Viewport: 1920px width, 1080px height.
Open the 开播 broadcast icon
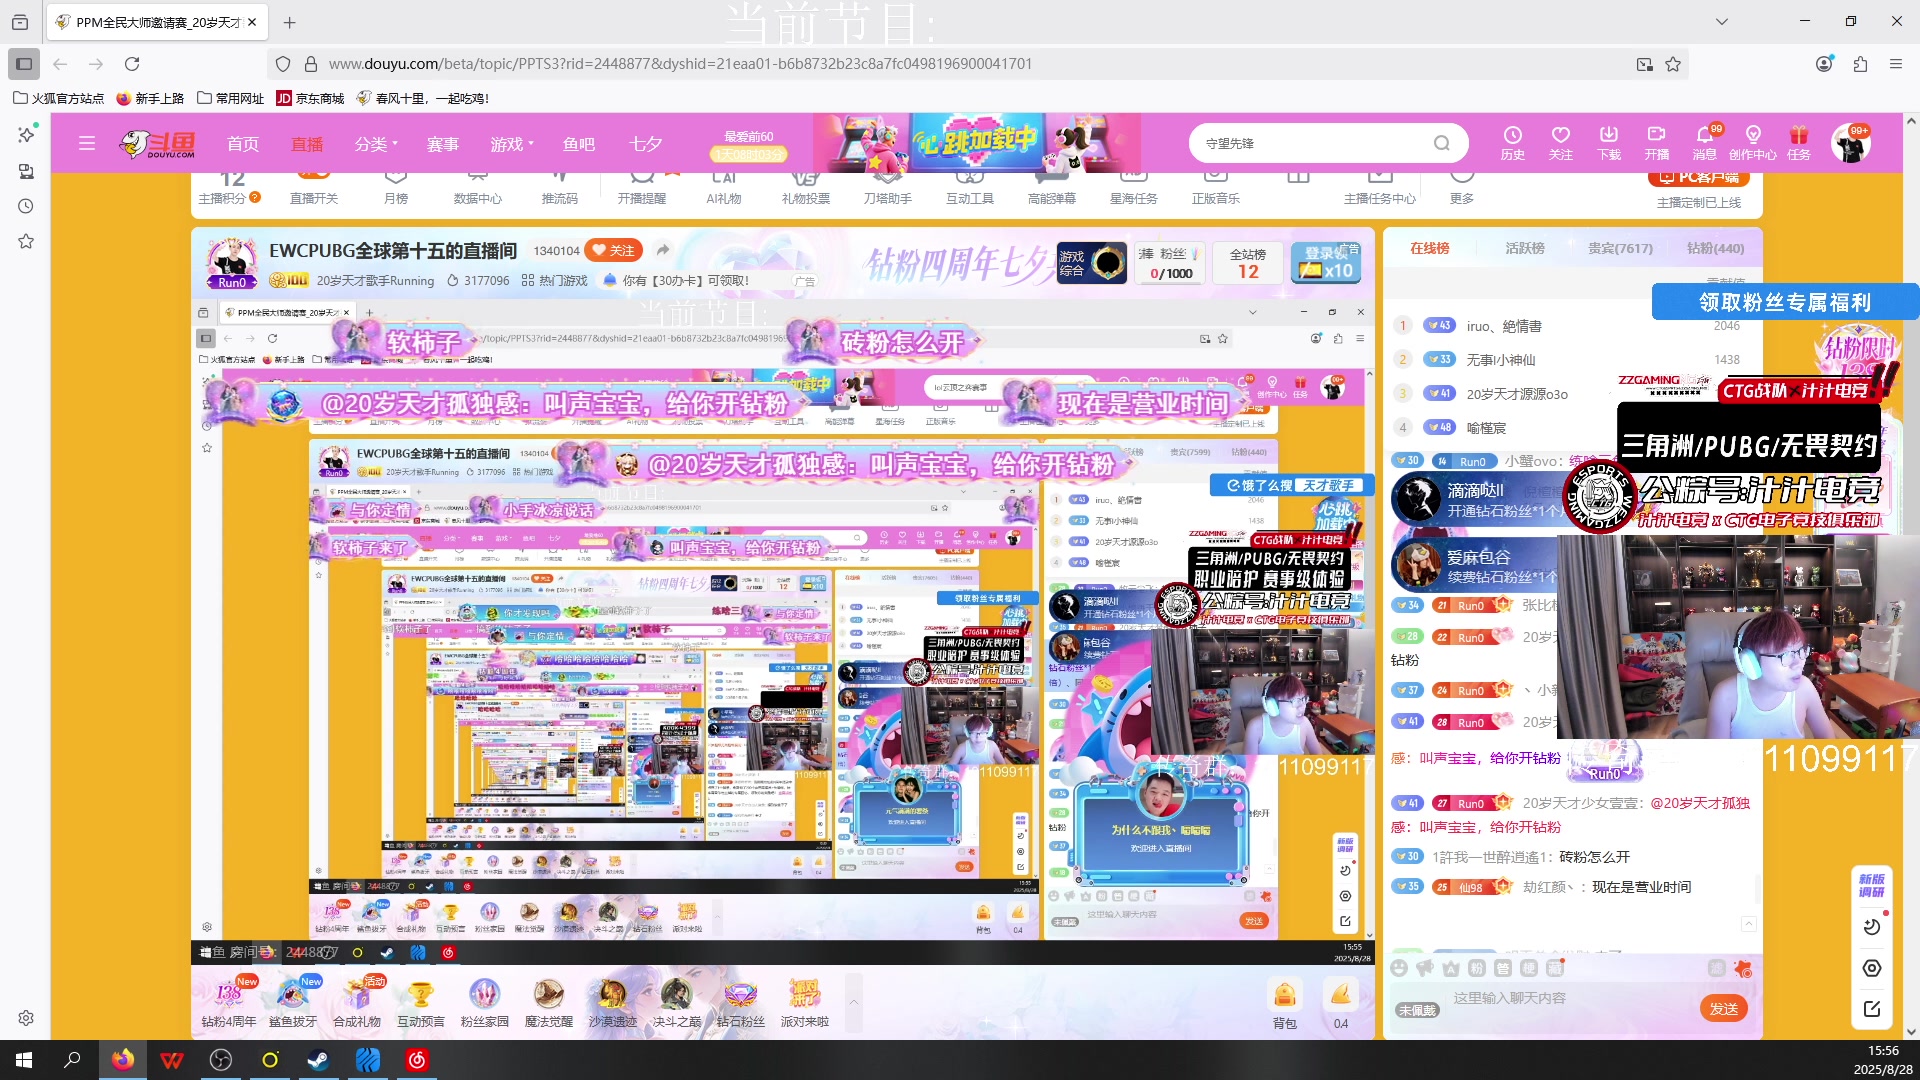point(1657,143)
